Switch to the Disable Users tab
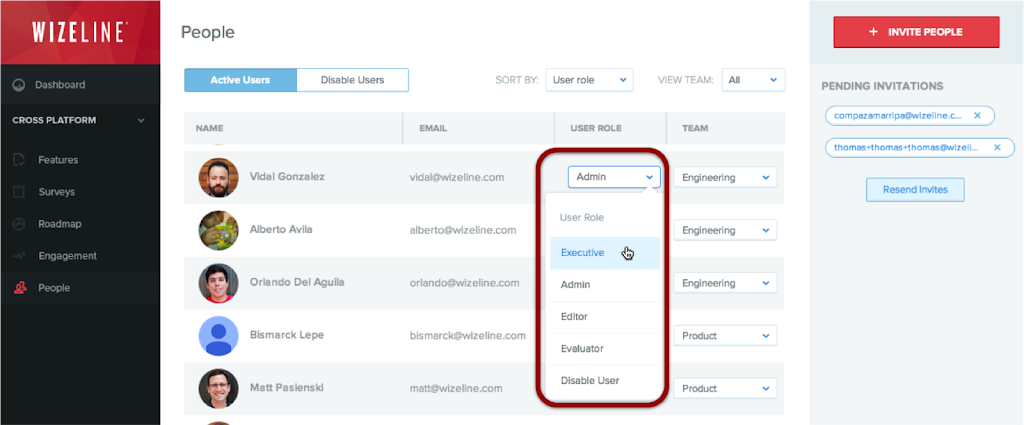 [352, 80]
